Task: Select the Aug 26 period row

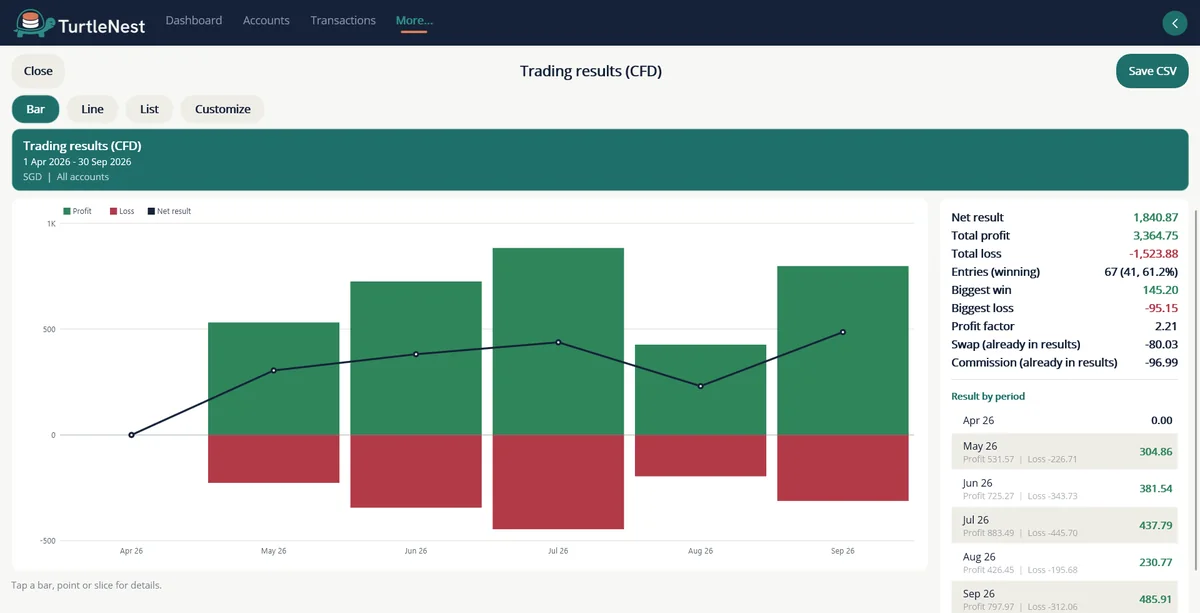Action: [x=1064, y=562]
